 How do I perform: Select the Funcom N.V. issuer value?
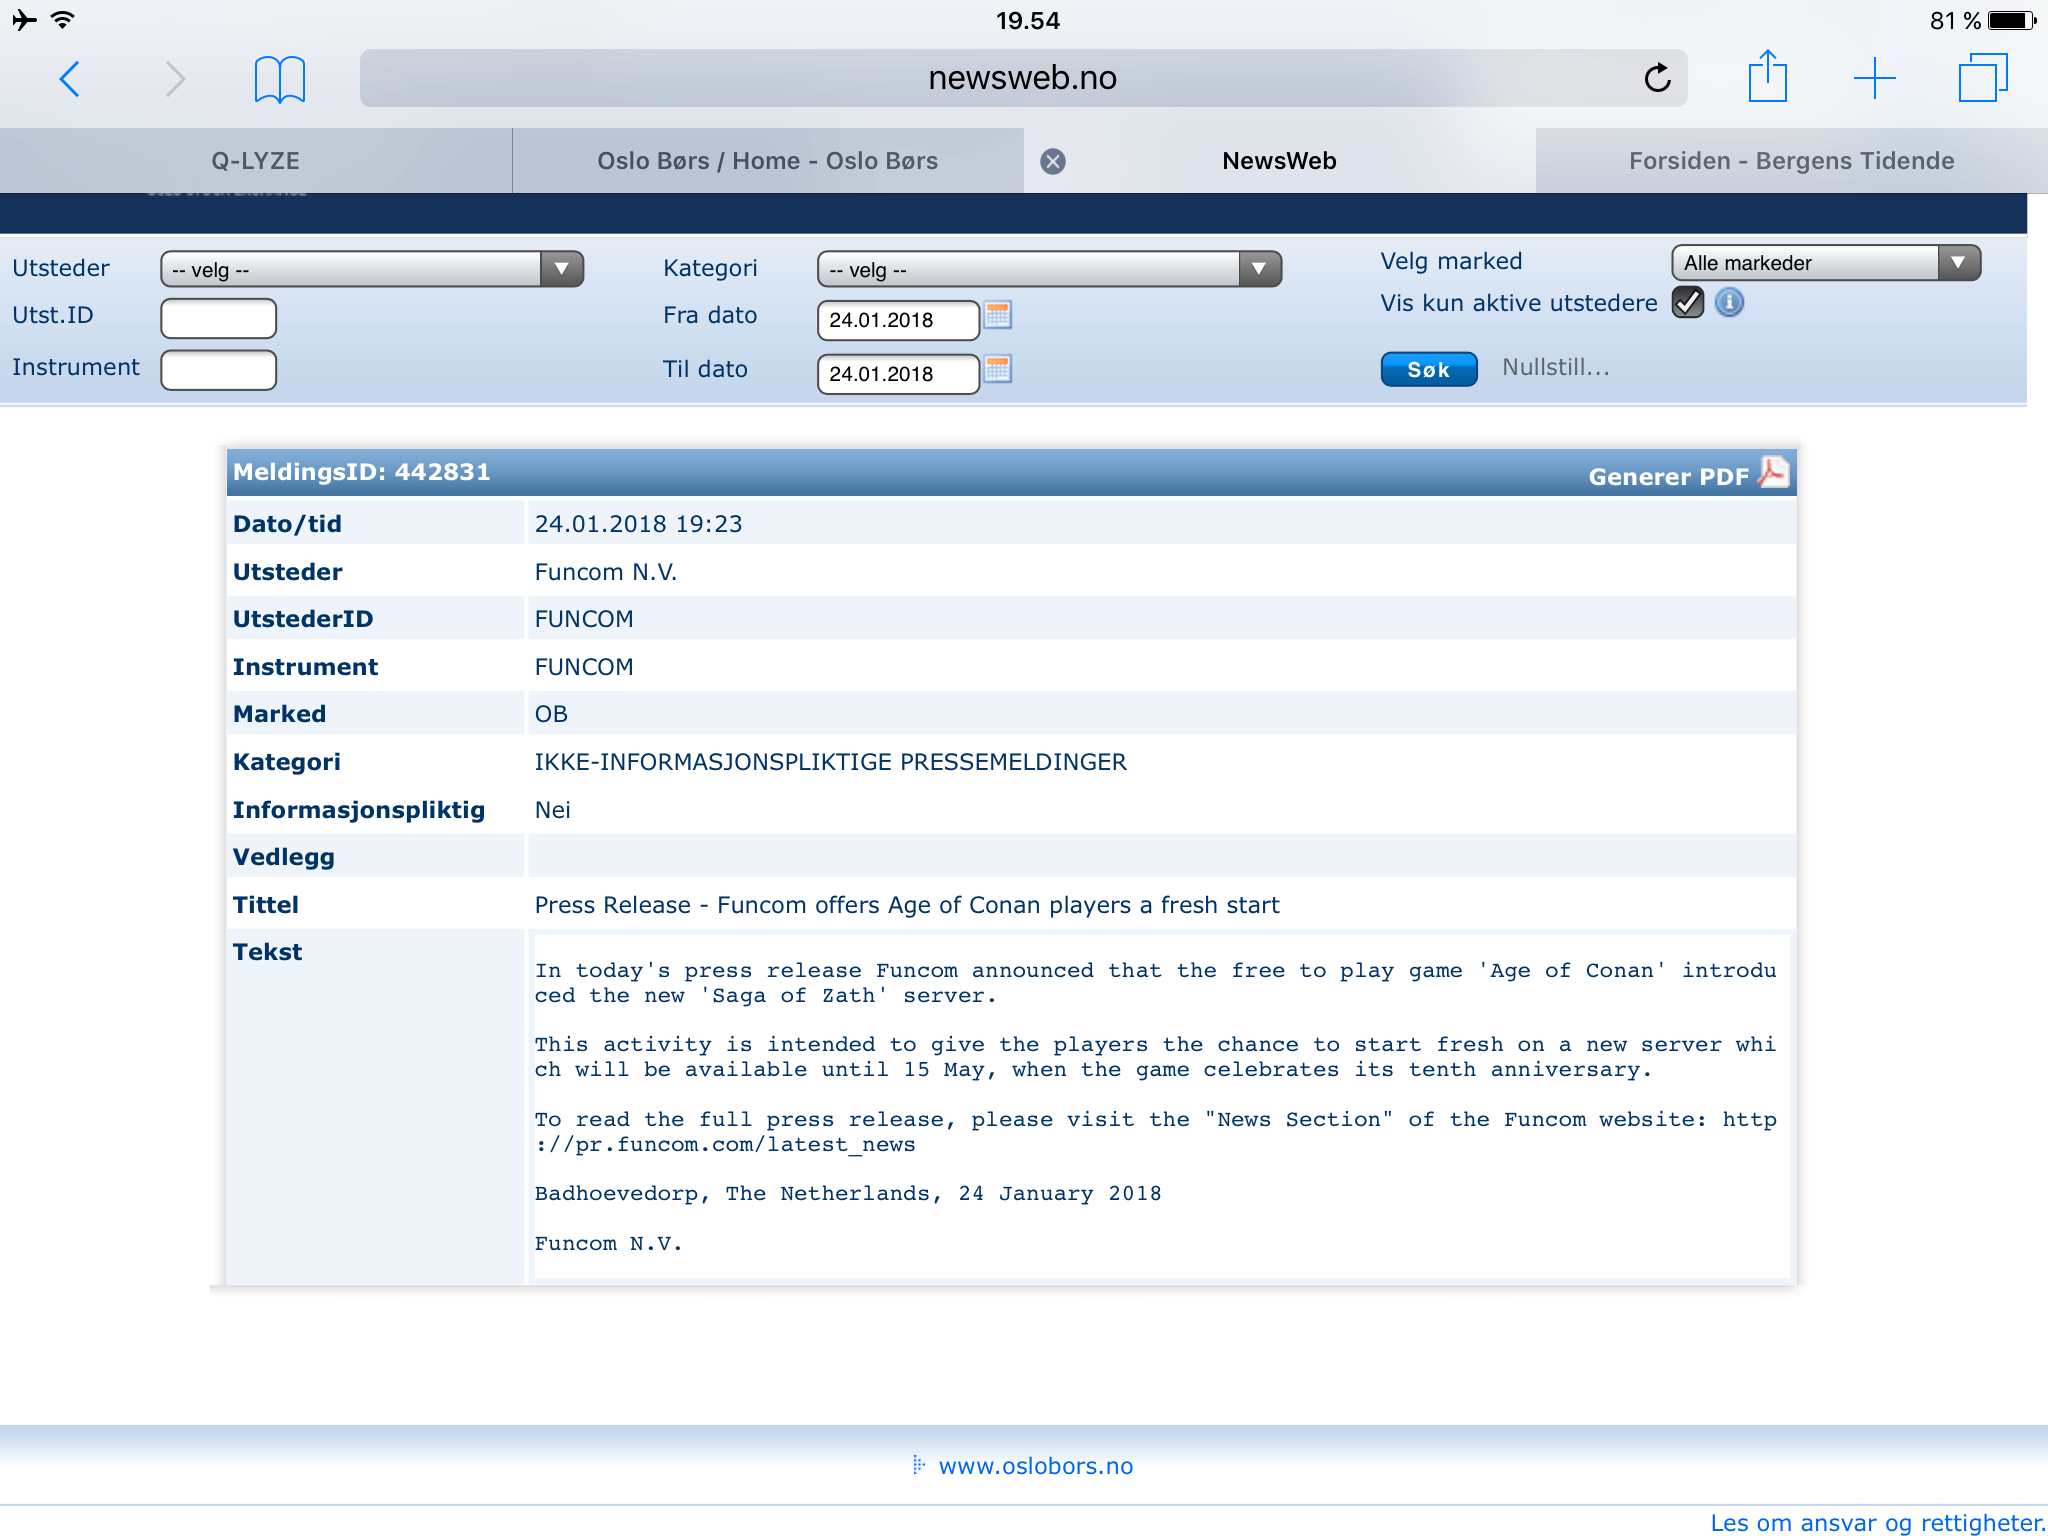[x=606, y=572]
